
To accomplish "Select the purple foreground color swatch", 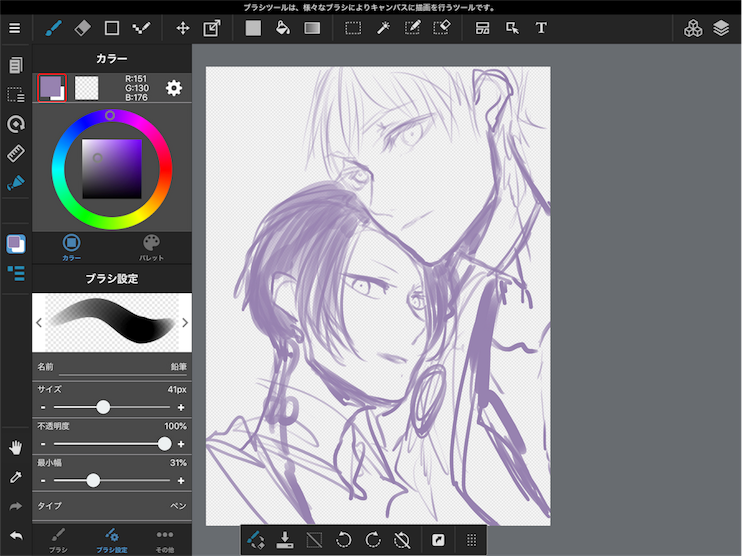I will pos(51,86).
